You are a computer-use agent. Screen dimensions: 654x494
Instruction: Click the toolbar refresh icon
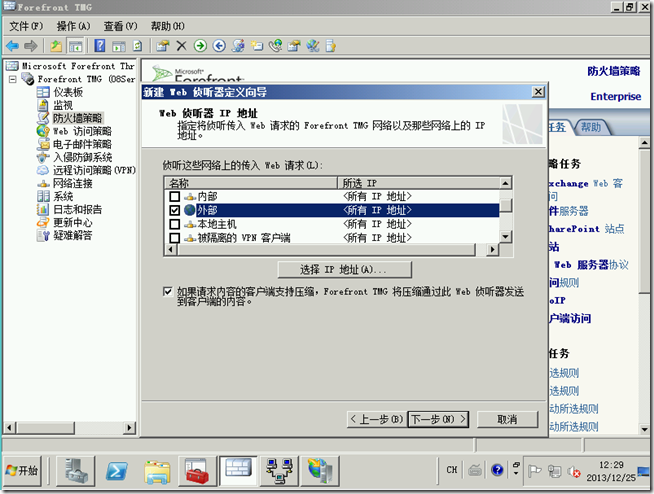pos(137,45)
